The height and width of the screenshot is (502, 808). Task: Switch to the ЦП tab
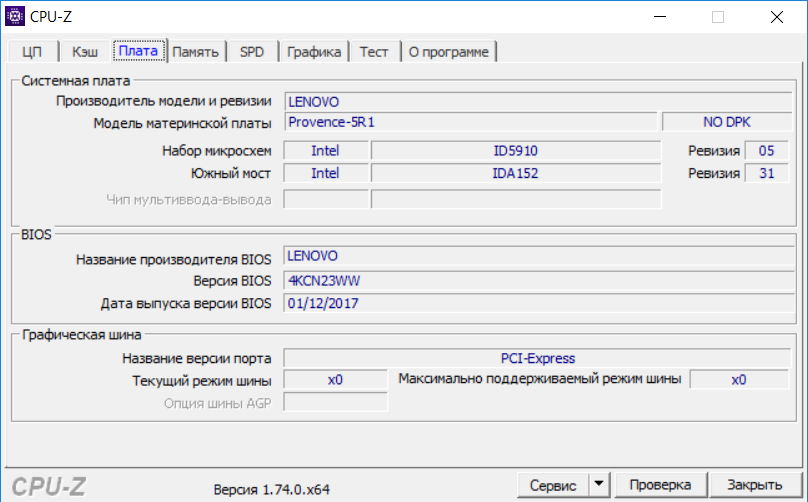click(32, 52)
